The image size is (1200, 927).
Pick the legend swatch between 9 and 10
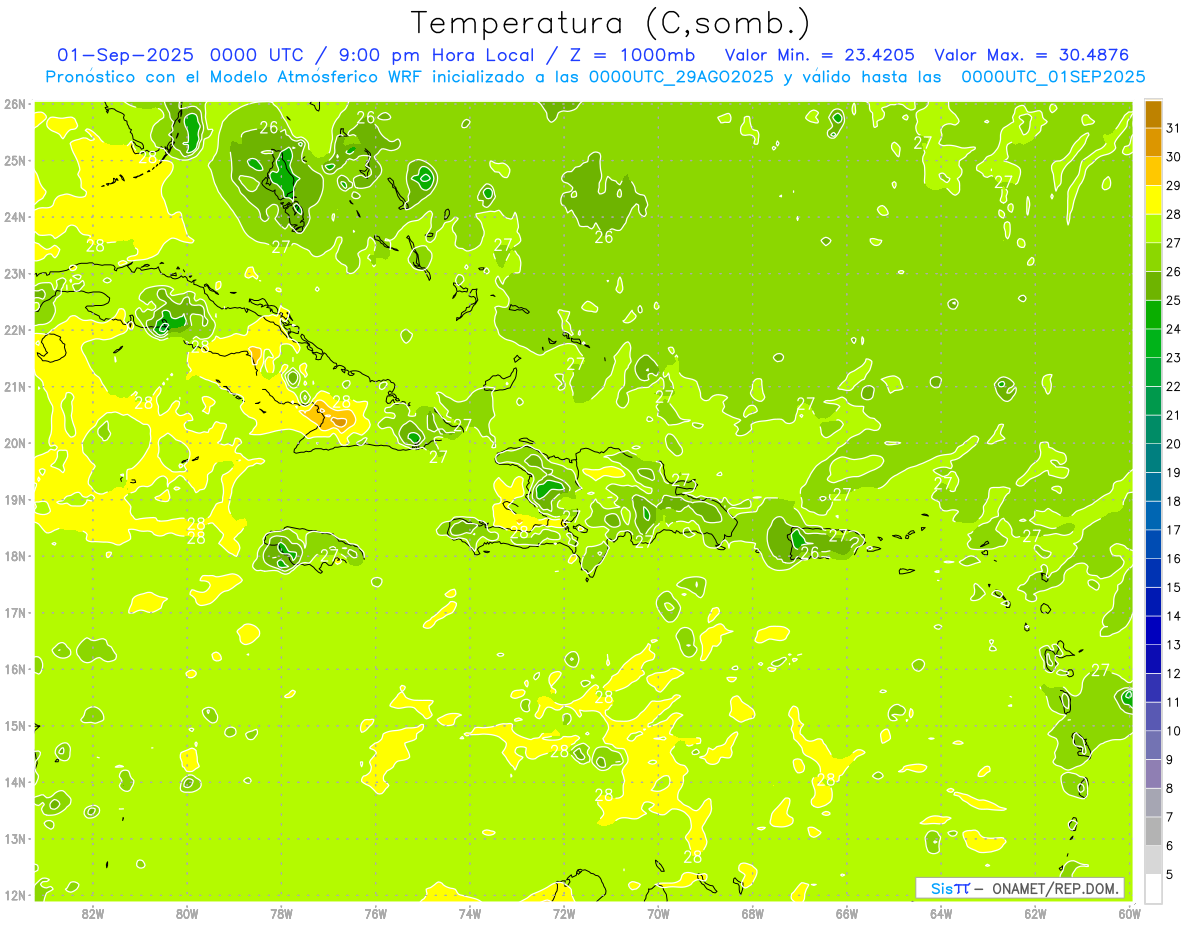(x=1154, y=745)
